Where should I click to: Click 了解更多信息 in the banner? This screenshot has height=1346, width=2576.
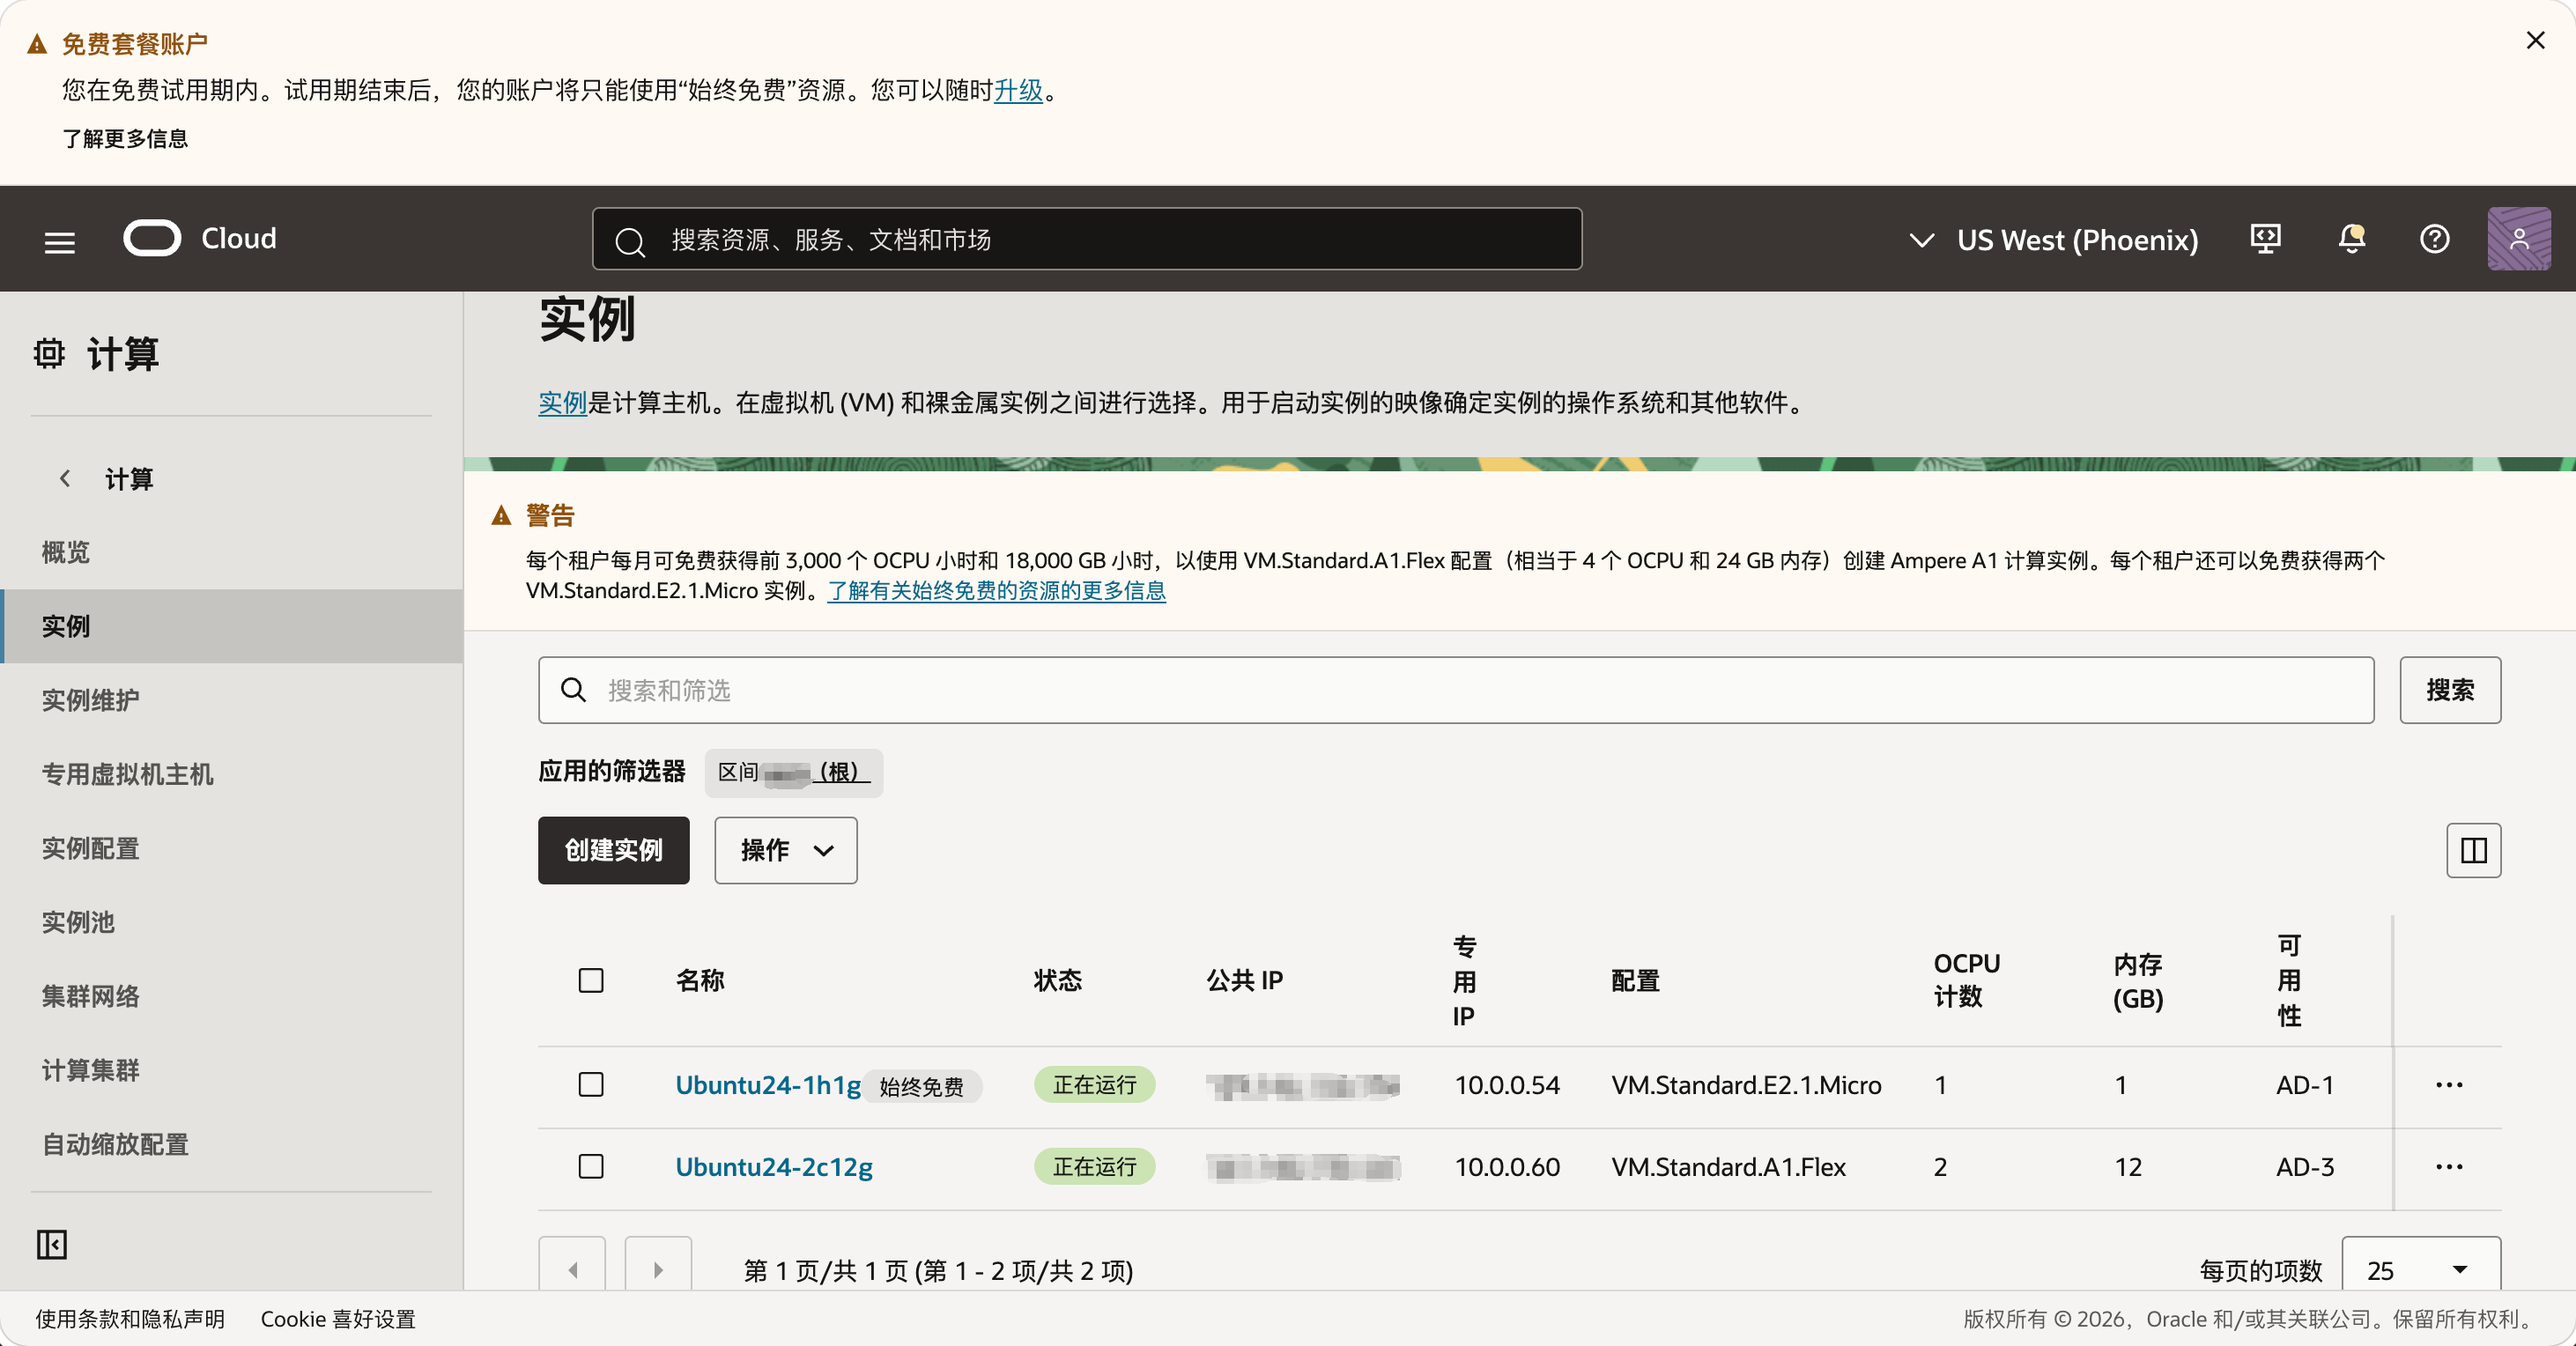pyautogui.click(x=125, y=139)
